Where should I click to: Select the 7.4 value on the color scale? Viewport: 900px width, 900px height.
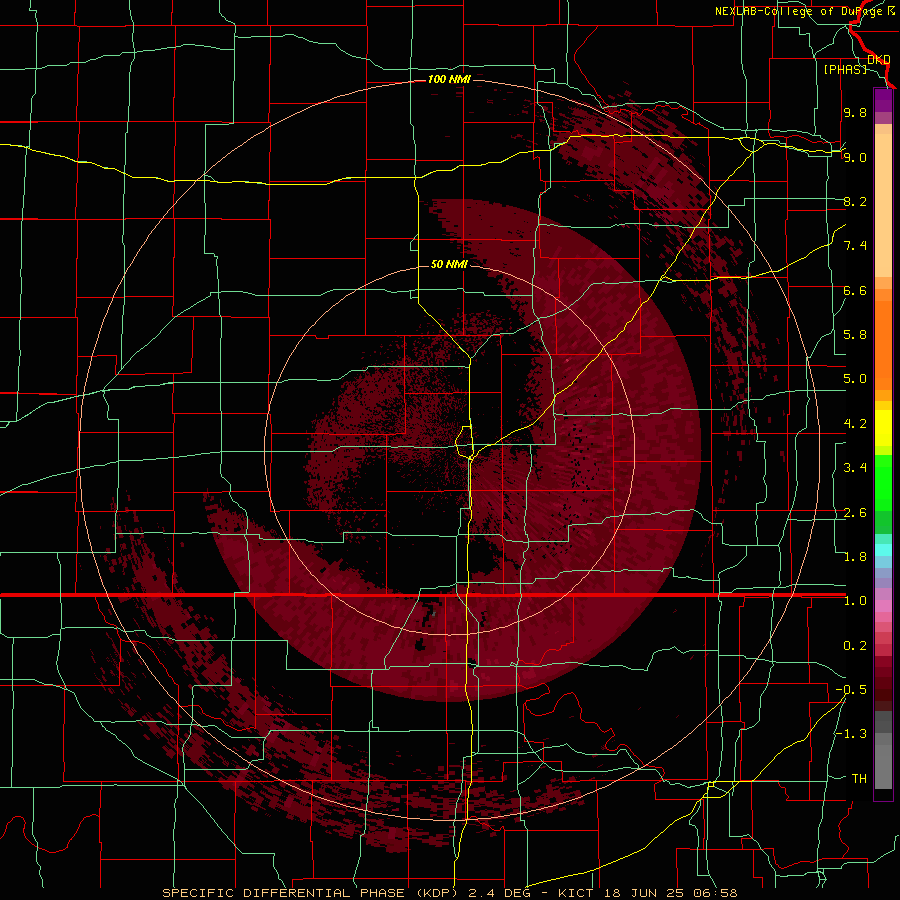855,246
